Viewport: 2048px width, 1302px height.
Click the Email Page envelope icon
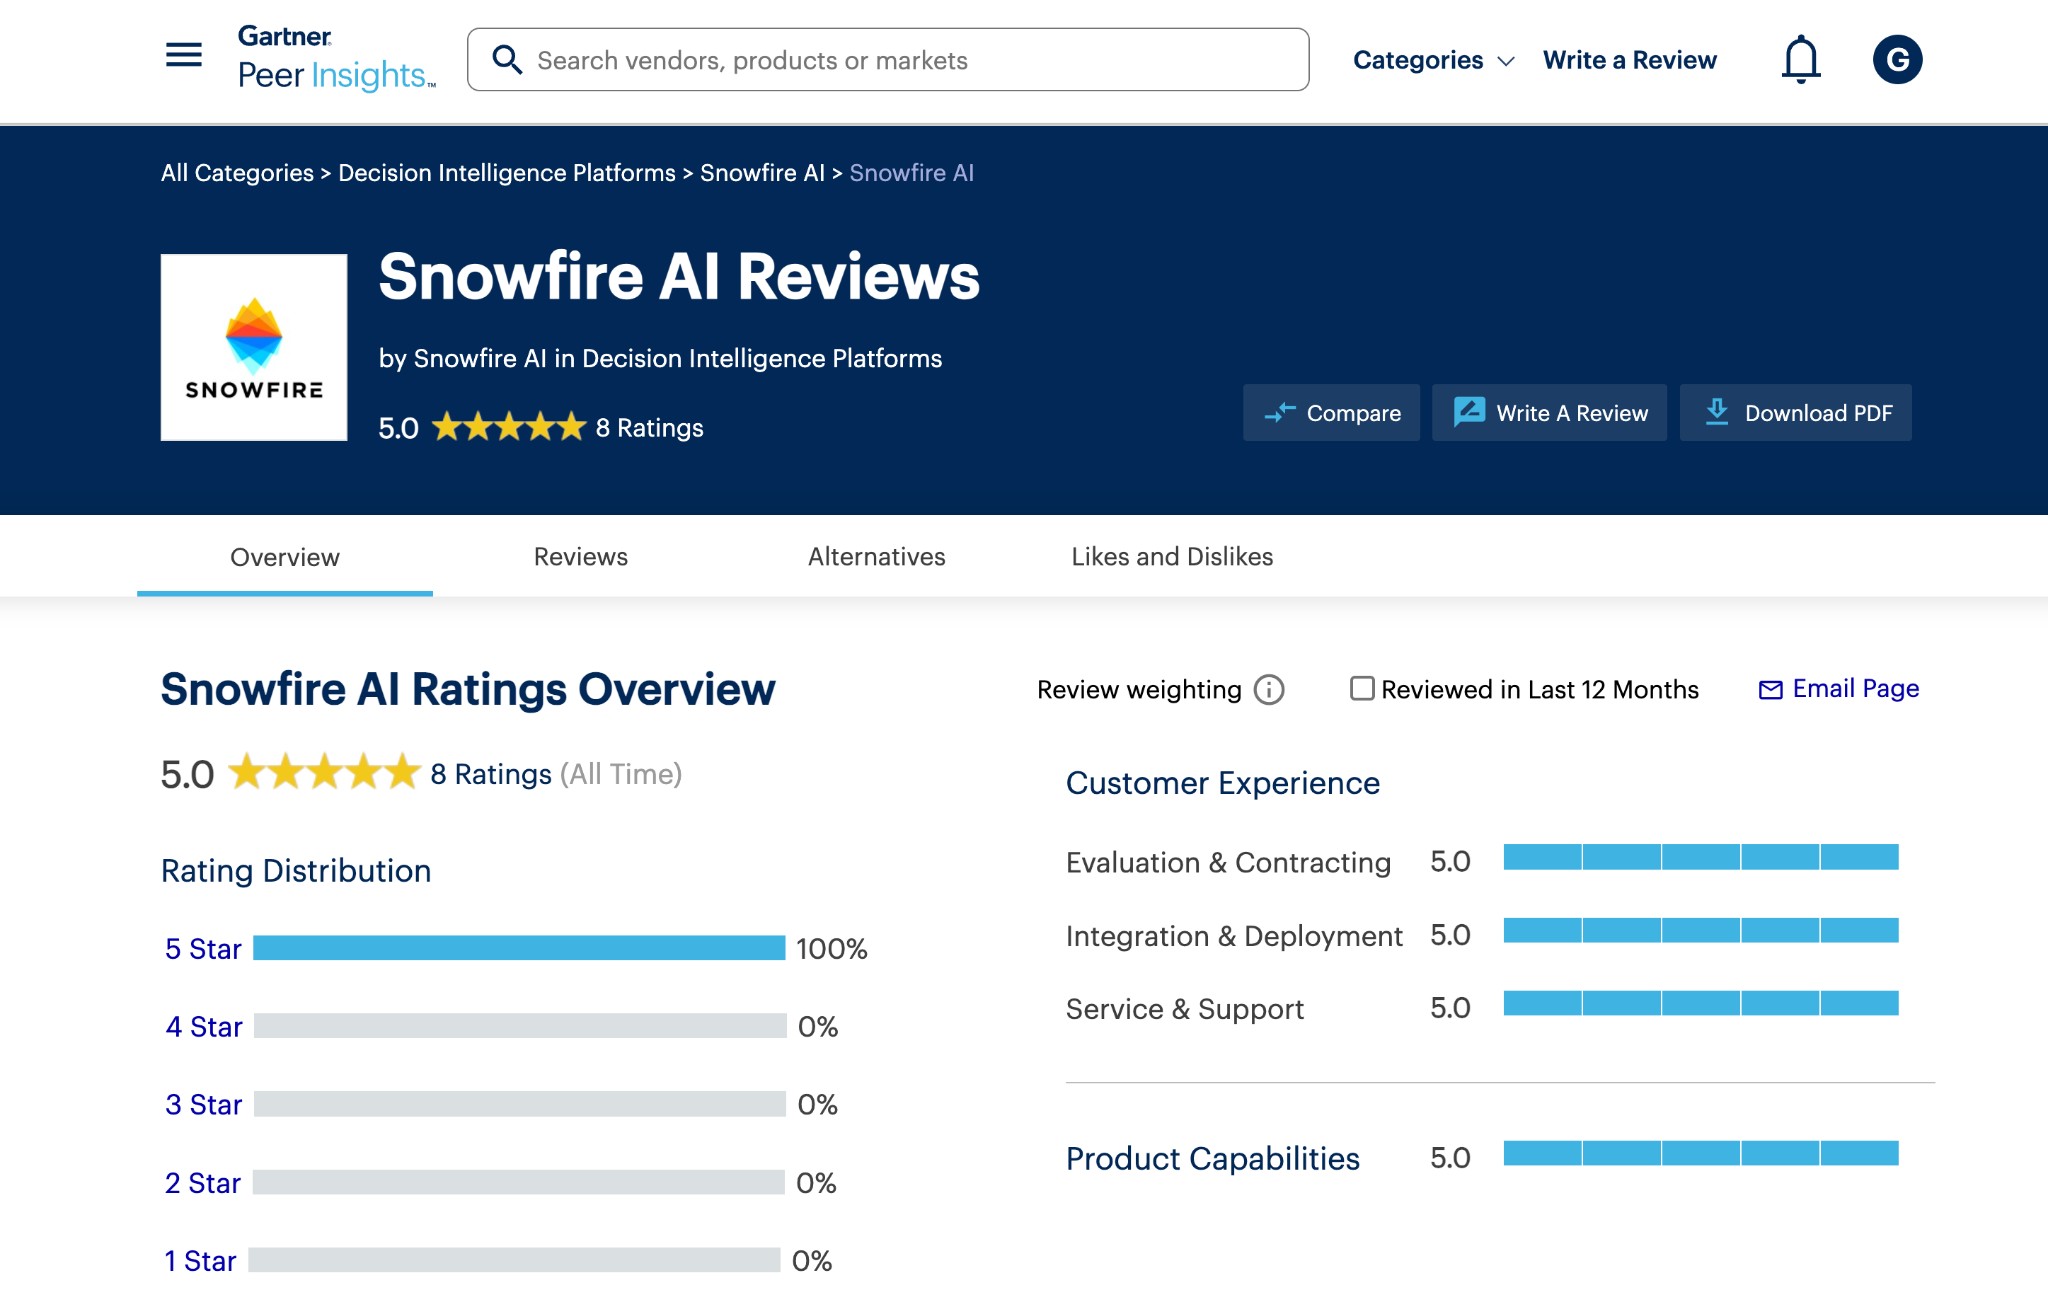[1770, 689]
